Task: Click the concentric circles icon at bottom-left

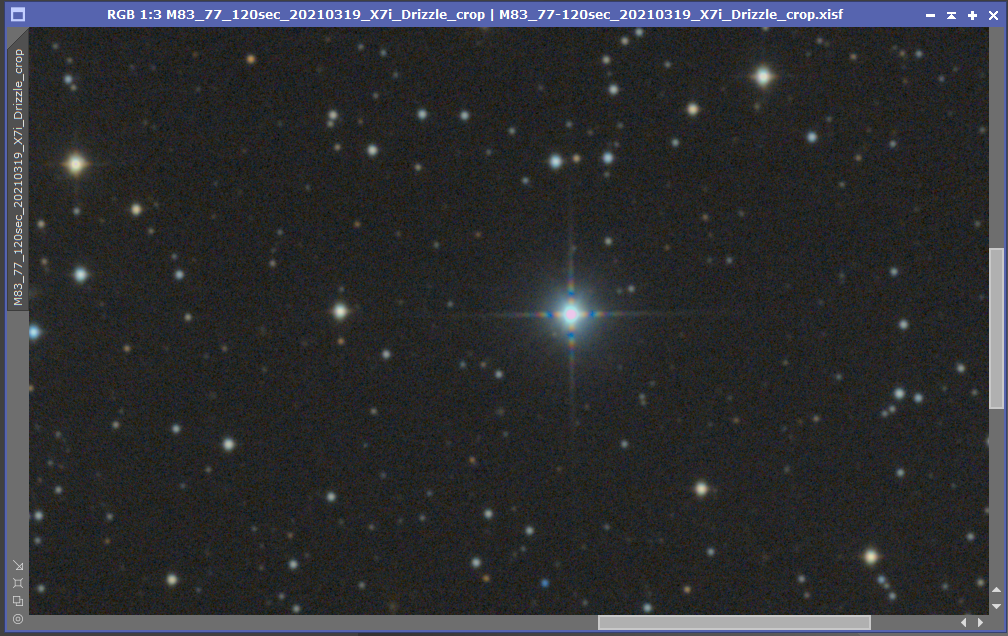Action: tap(18, 619)
